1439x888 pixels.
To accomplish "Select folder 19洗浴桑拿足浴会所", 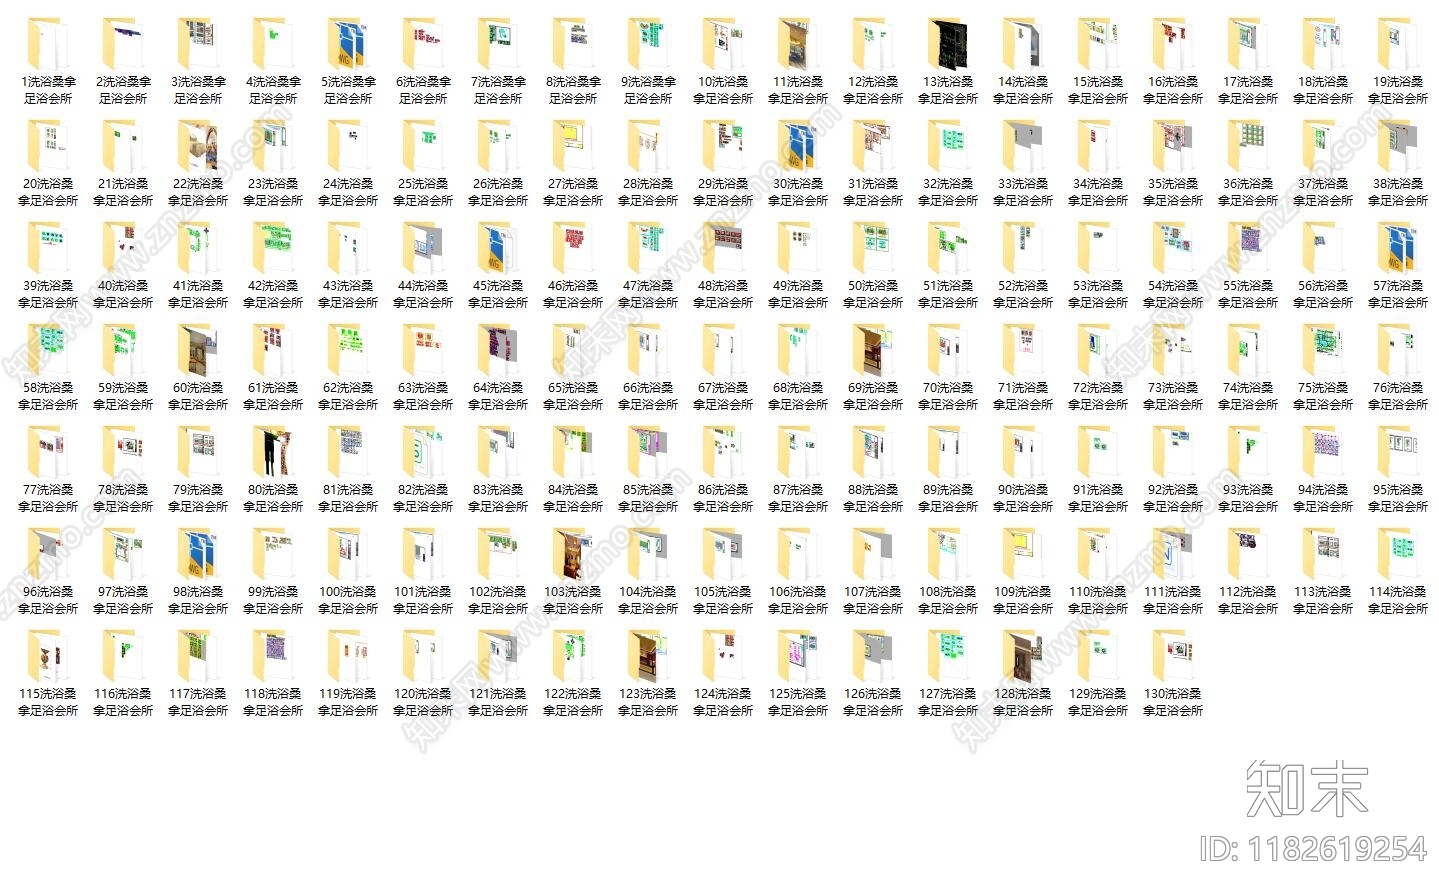I will coord(1398,62).
